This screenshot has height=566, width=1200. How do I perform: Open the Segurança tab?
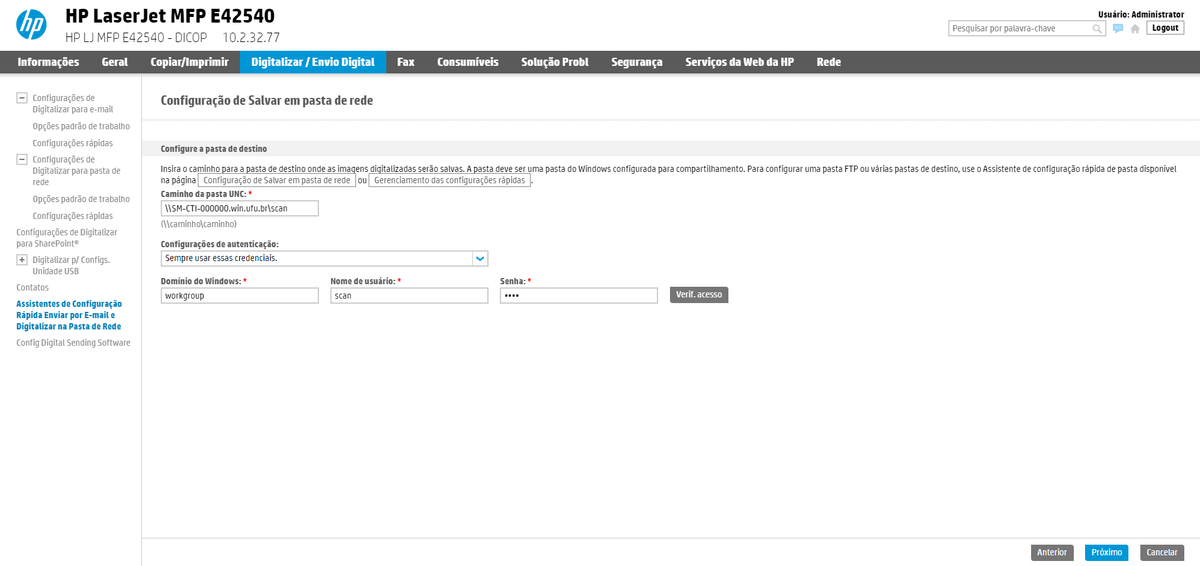pos(636,62)
